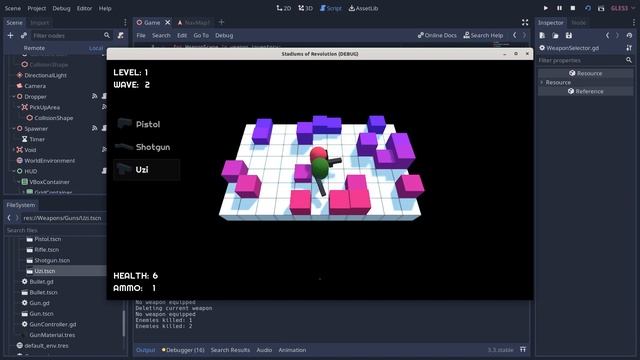Open the Search Results bottom panel

coord(230,350)
